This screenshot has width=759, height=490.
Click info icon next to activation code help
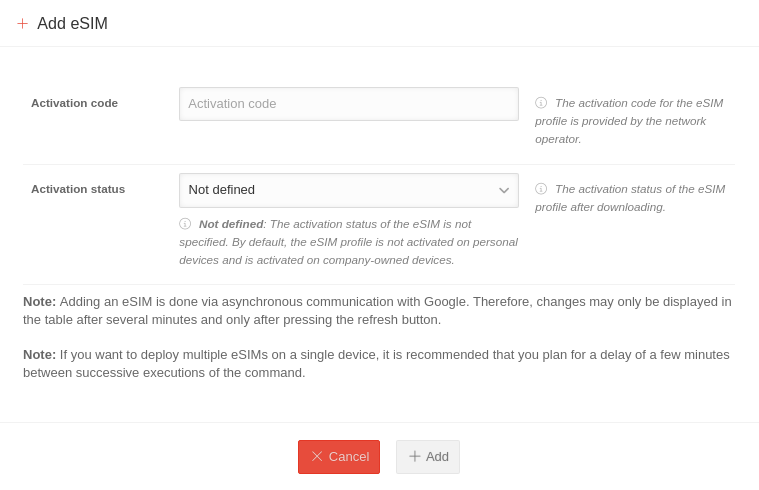(541, 103)
